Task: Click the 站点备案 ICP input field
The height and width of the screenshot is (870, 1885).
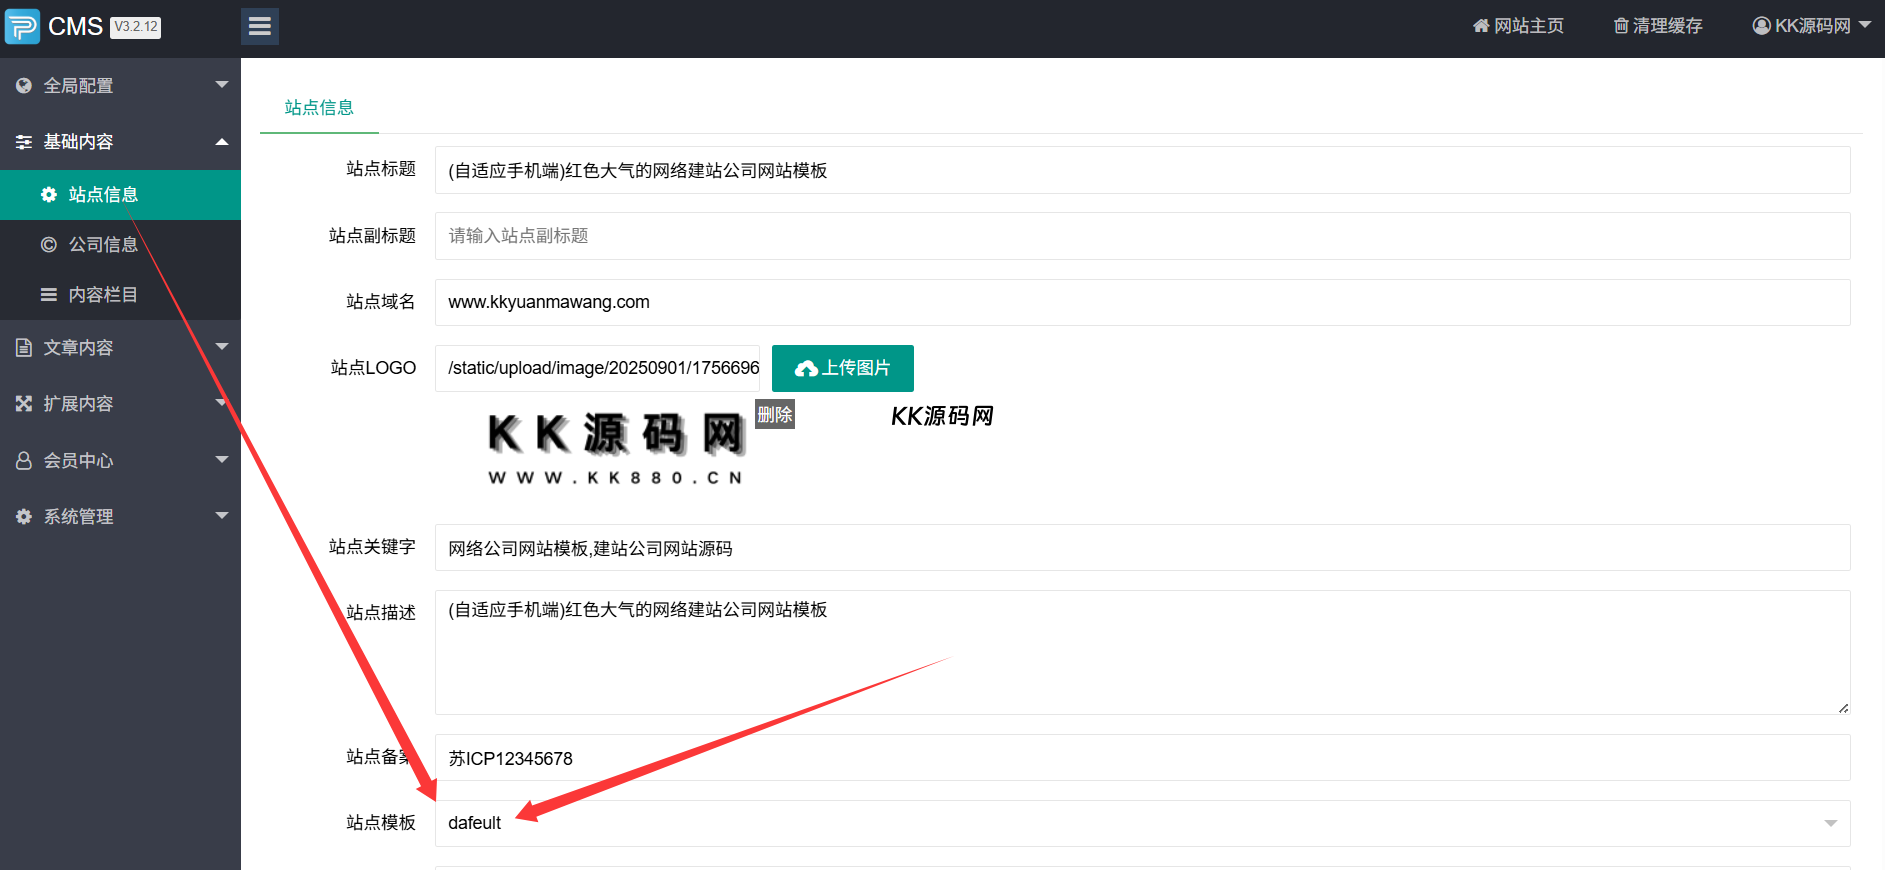Action: (1142, 758)
